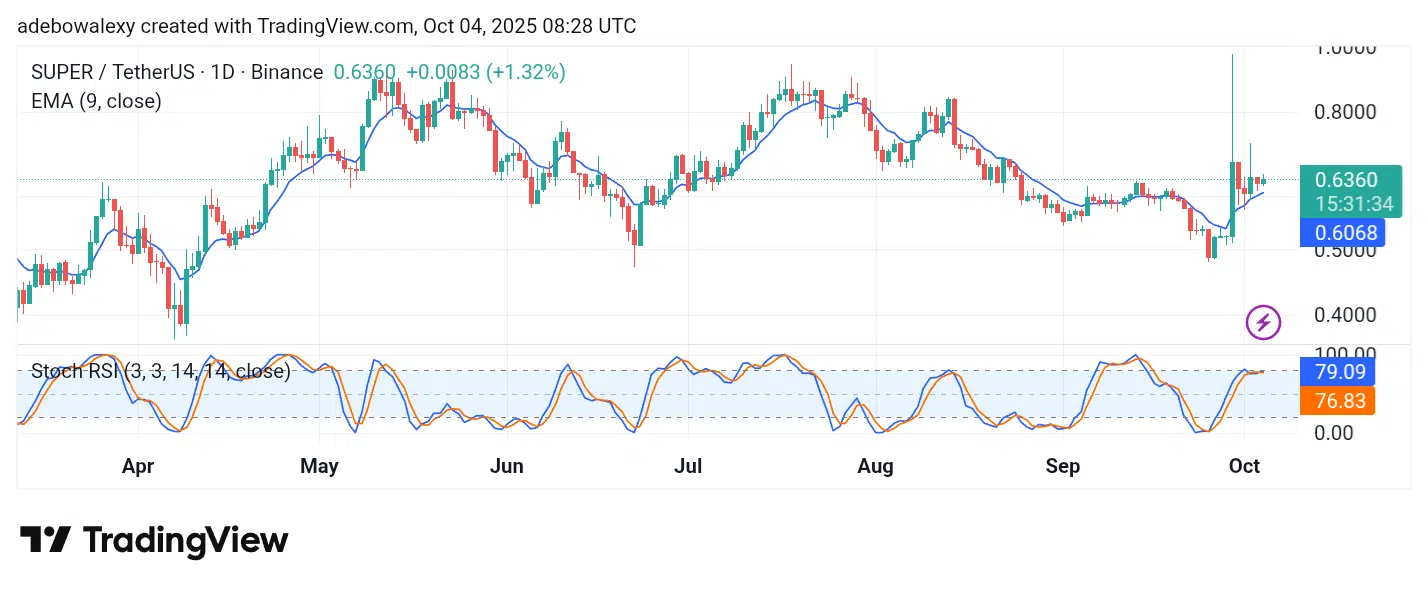Viewport: 1428px width, 591px height.
Task: Click the 0.4000 price axis level
Action: pyautogui.click(x=1345, y=315)
